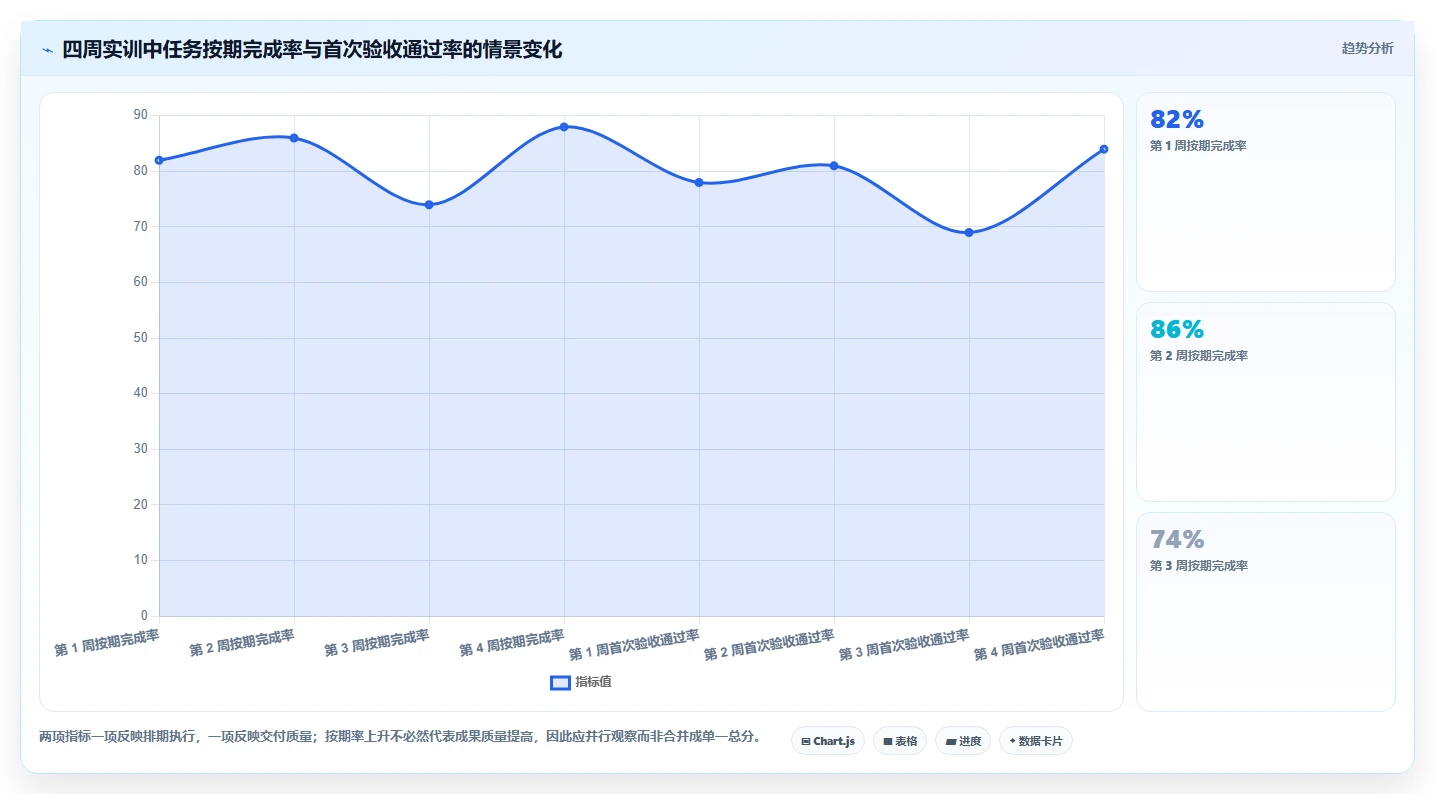Click data point for 第 1 周首次验收通过率
This screenshot has height=794, width=1435.
(699, 183)
